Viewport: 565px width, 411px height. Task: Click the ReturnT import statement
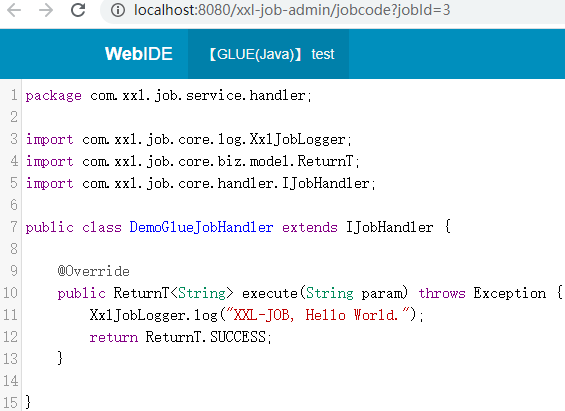pos(192,162)
